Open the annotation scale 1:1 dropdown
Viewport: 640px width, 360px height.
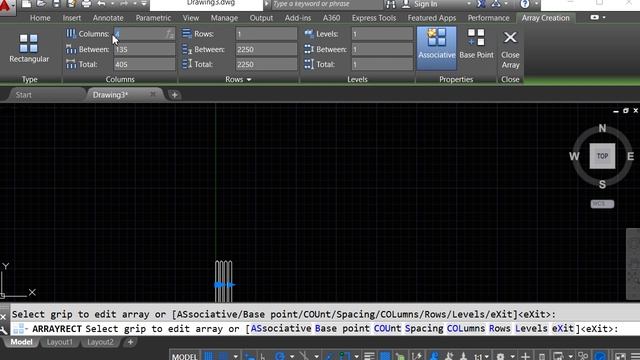point(482,356)
